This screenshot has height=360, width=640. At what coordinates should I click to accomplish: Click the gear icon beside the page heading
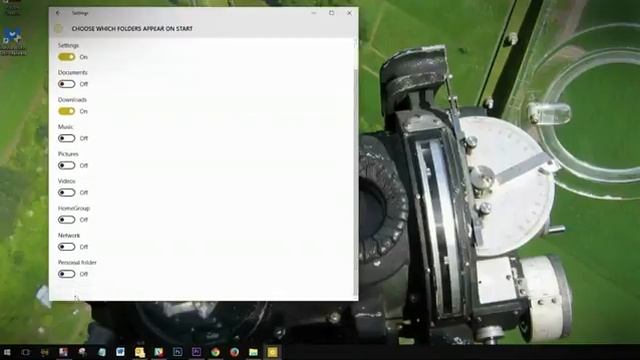click(59, 29)
